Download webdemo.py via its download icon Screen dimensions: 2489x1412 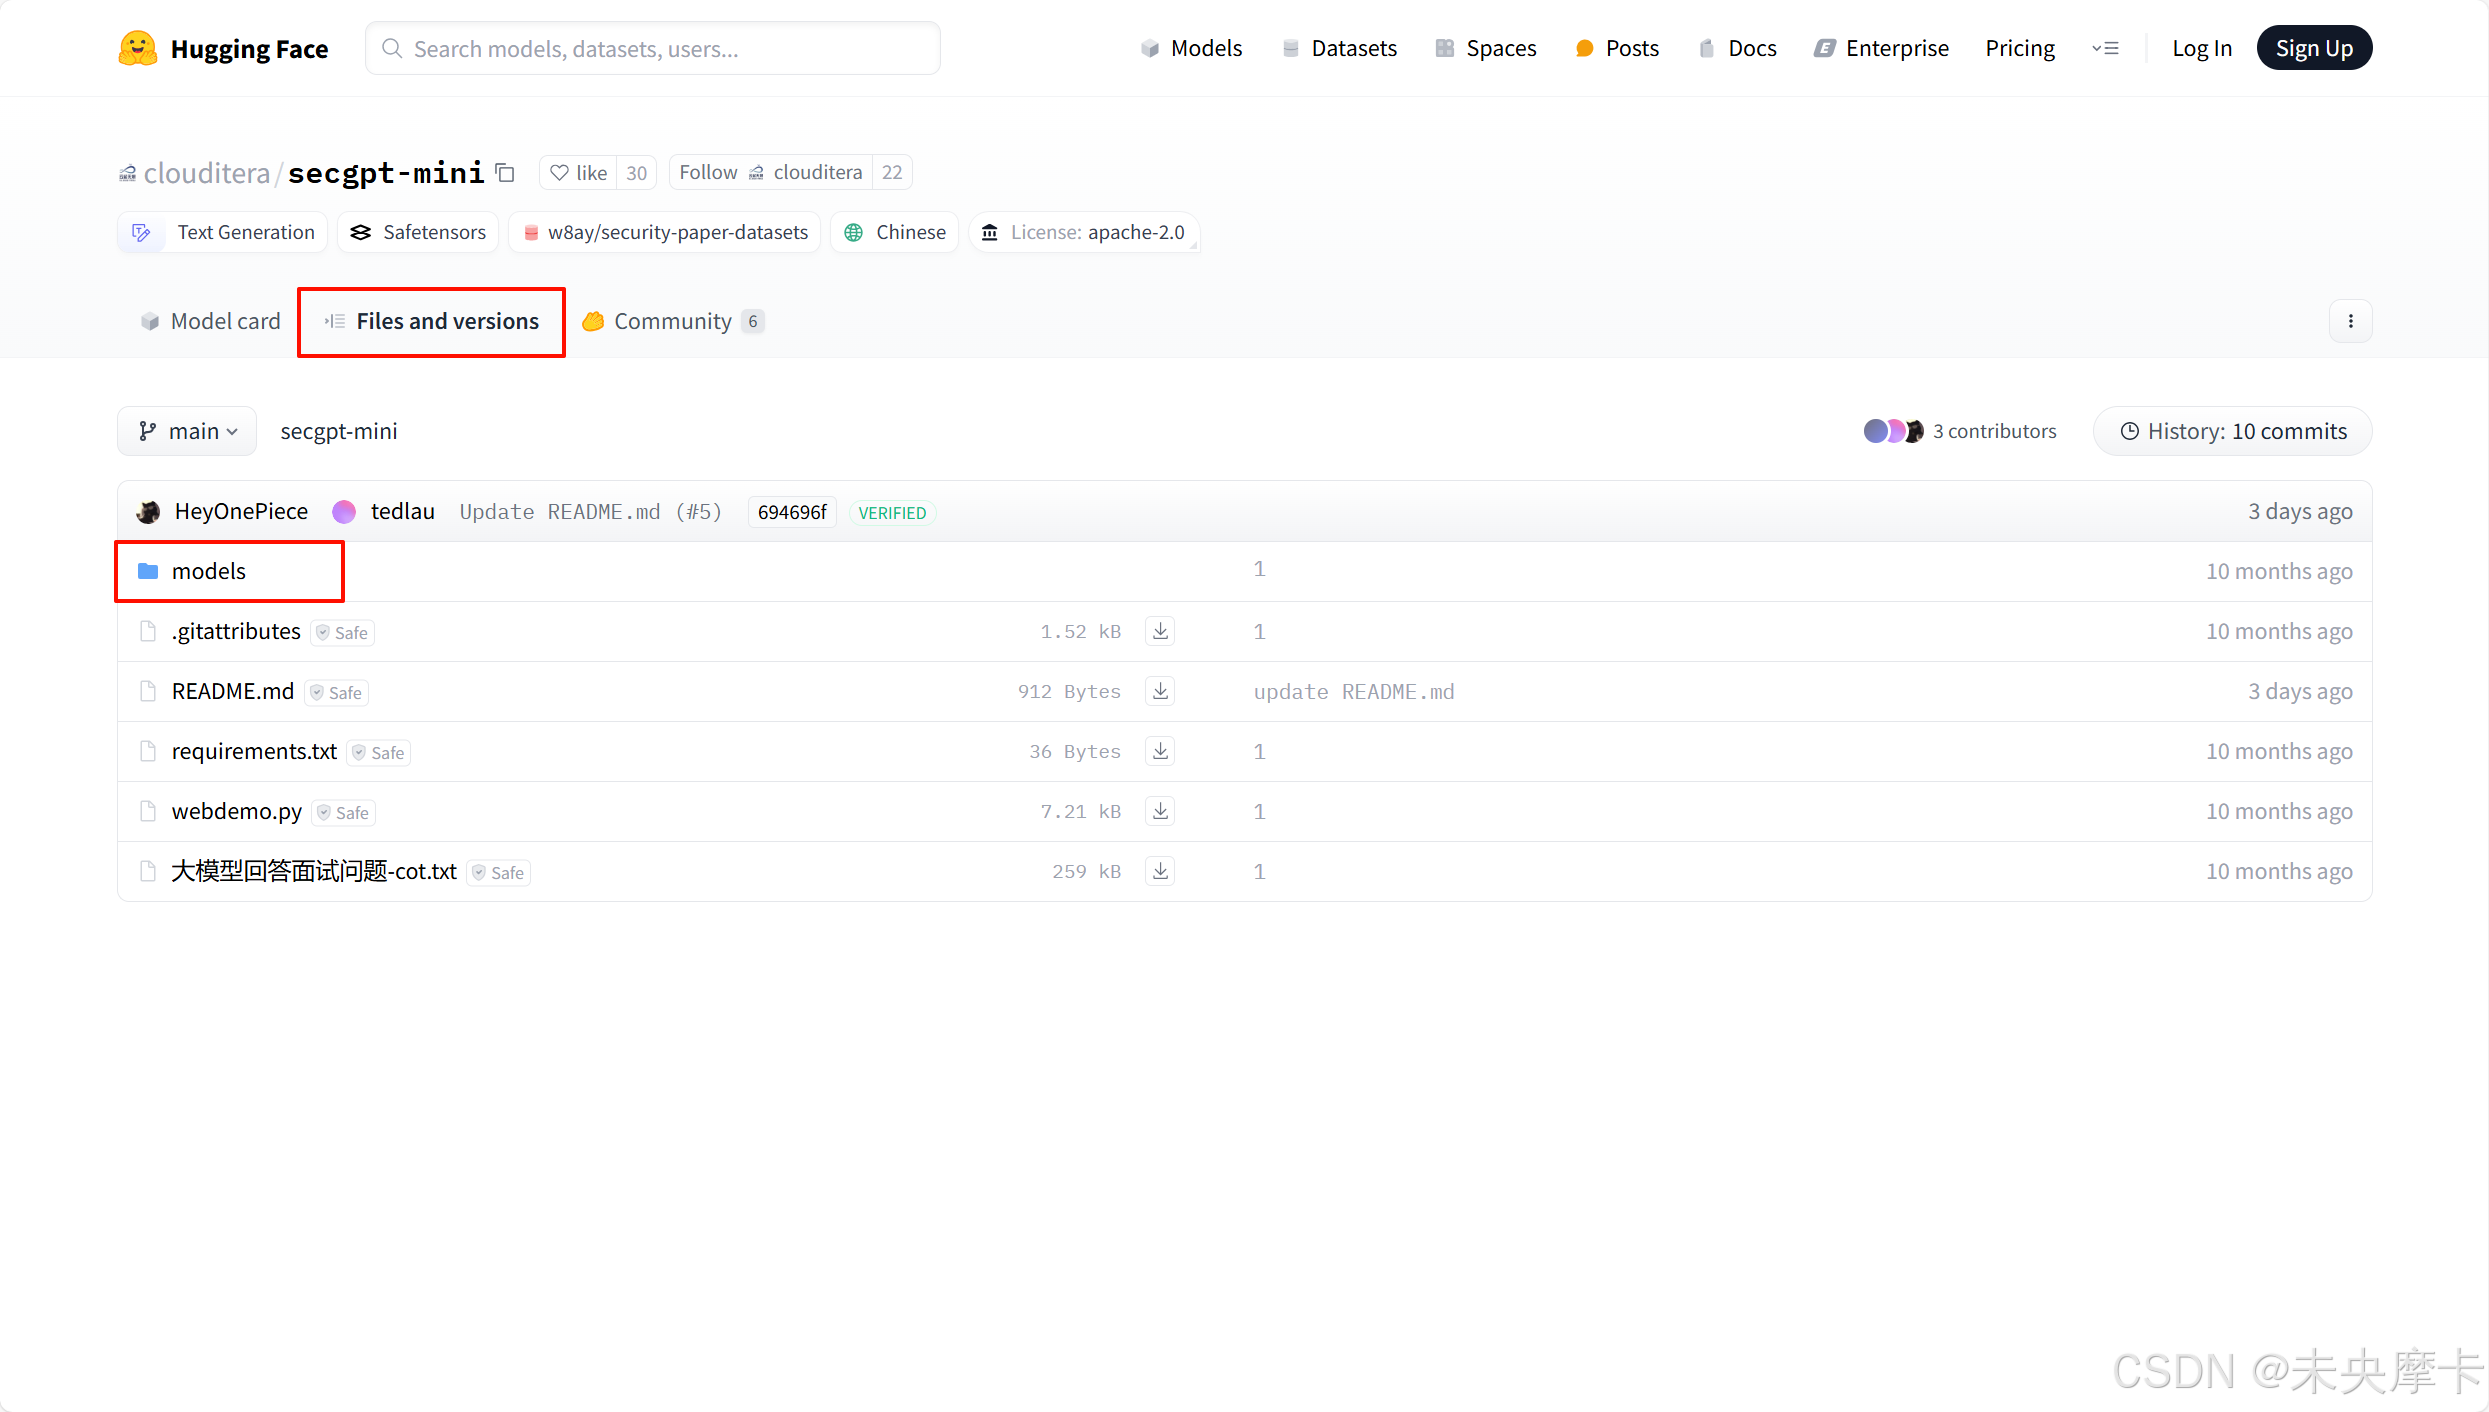click(x=1160, y=811)
